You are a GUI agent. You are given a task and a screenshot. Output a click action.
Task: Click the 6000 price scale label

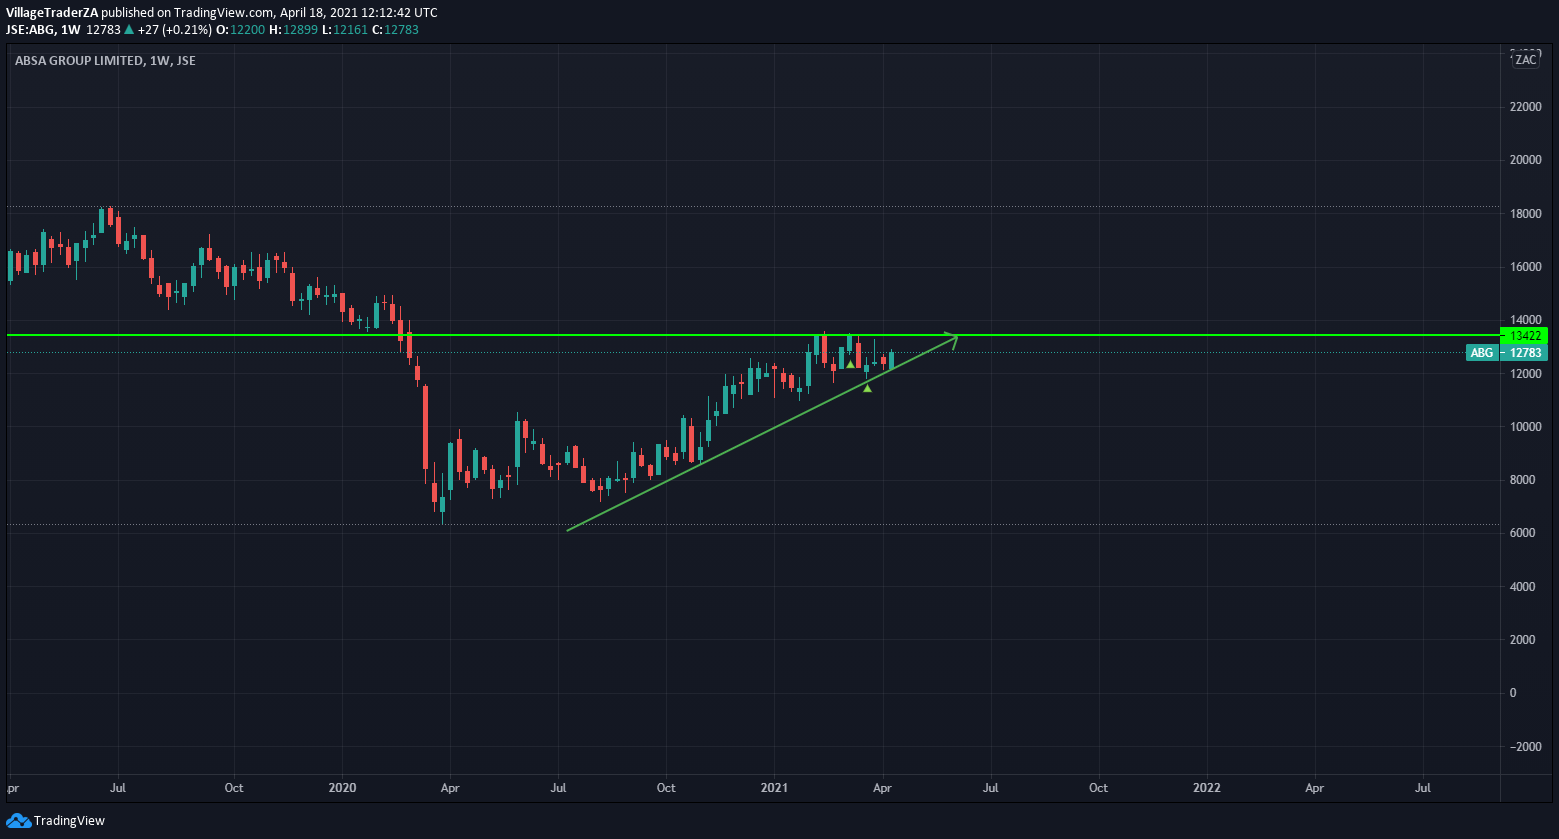coord(1526,533)
